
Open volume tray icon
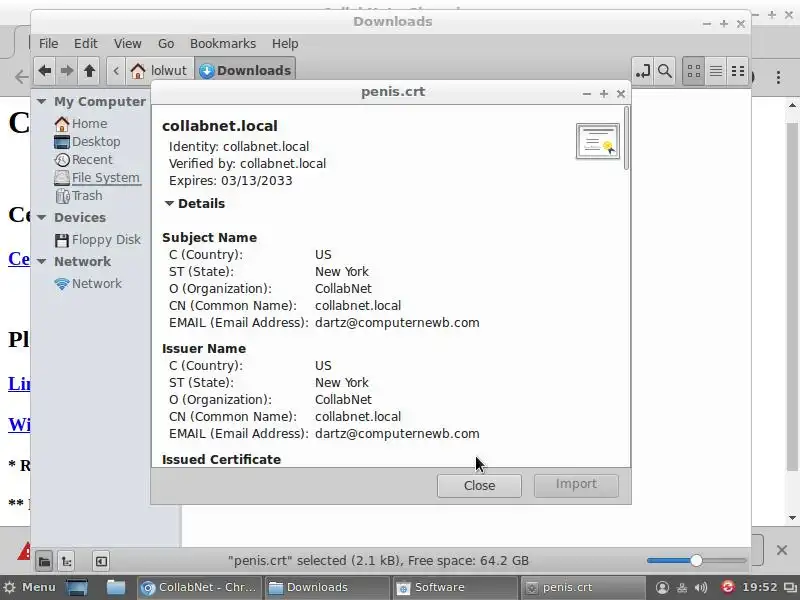[x=702, y=588]
